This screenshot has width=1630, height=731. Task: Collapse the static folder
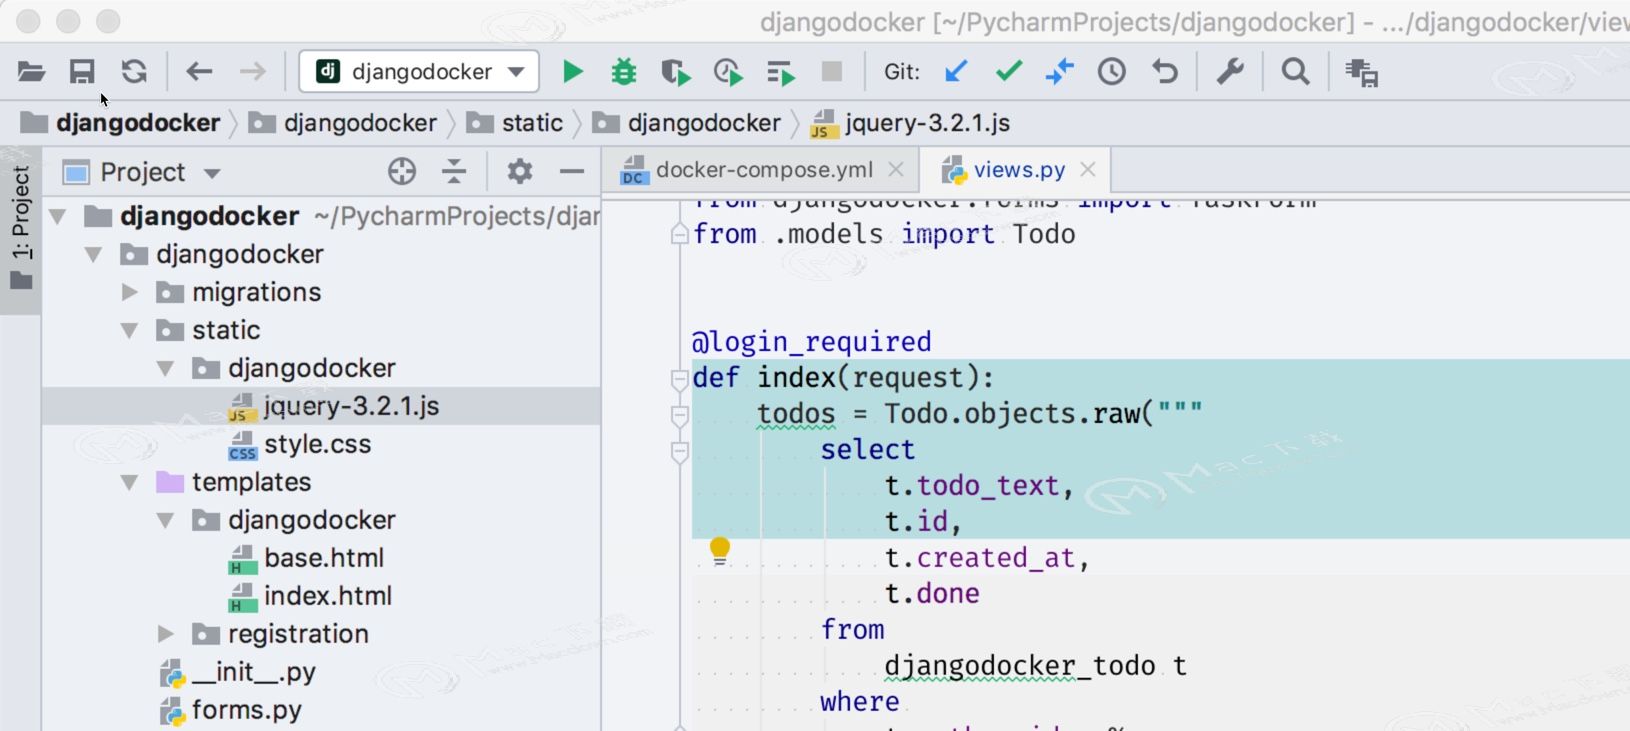[130, 330]
